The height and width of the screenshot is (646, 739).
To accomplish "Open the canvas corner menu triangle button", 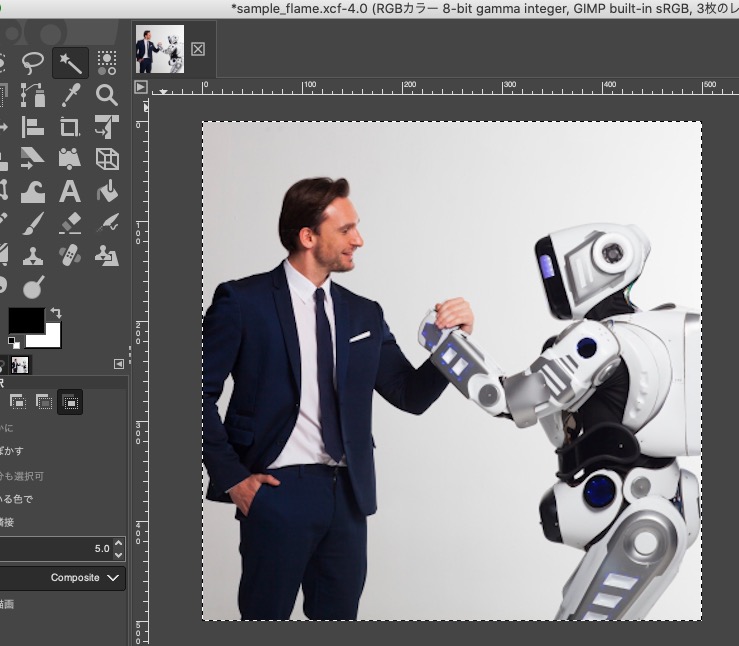I will [141, 87].
